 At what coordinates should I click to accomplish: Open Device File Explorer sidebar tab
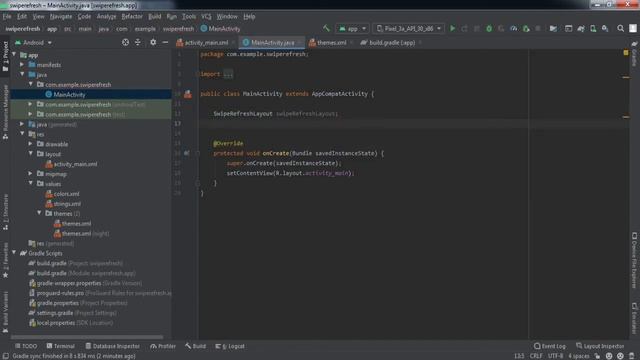(634, 260)
